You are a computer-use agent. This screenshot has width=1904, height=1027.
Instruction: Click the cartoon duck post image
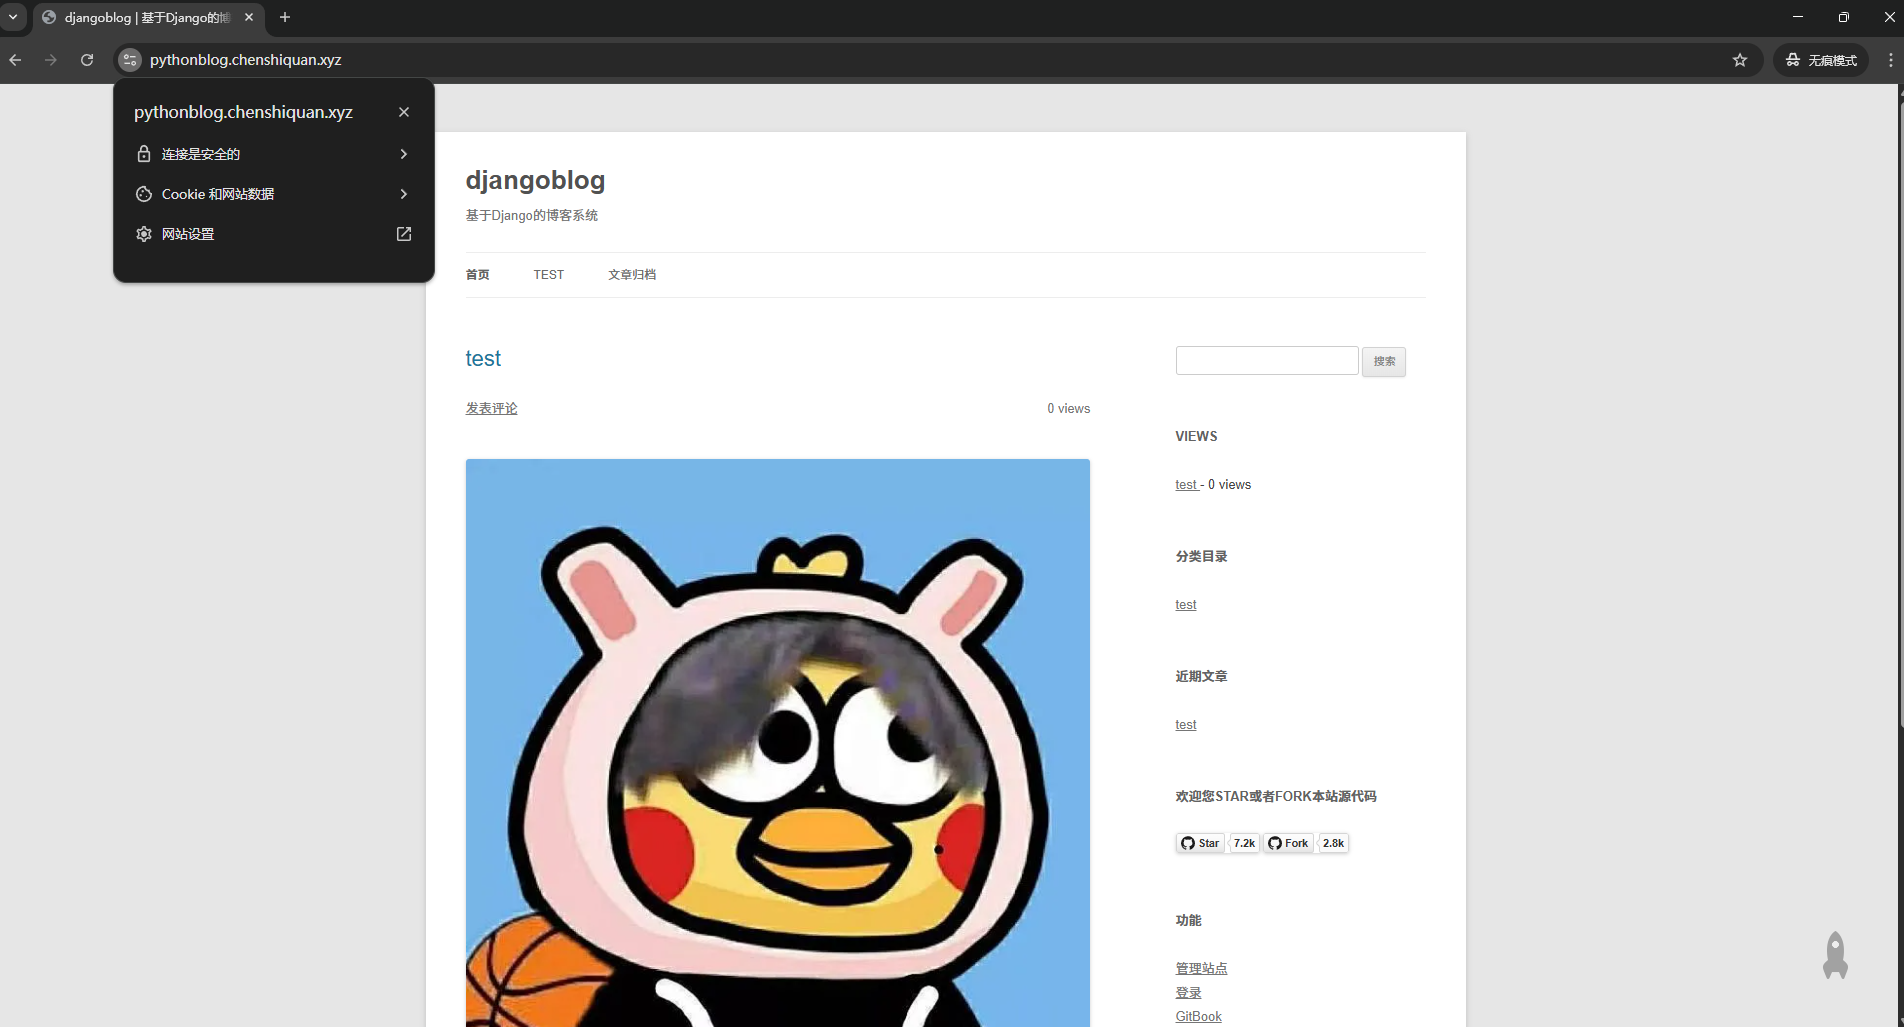coord(777,743)
